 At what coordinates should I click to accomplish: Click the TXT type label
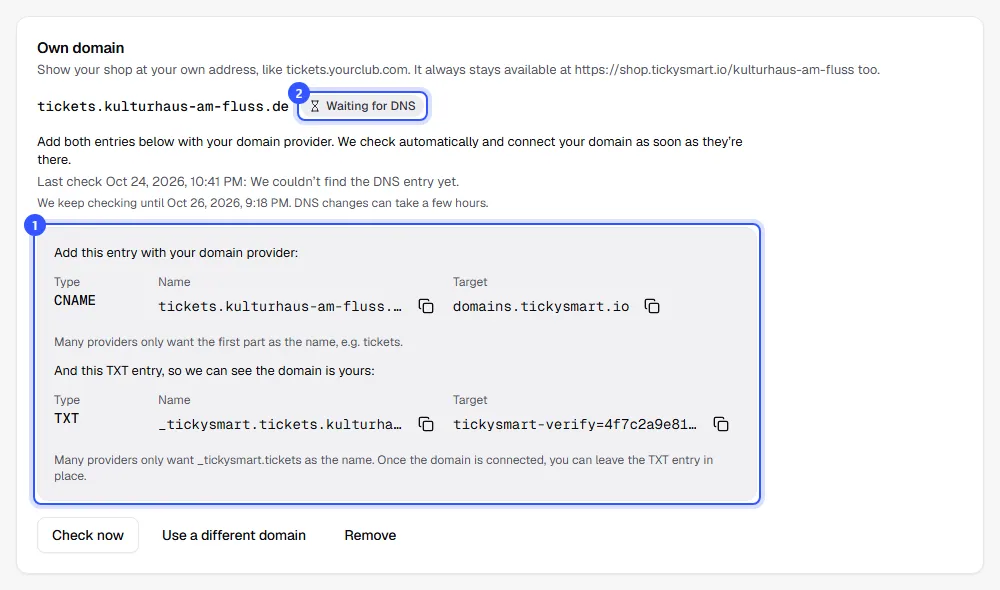[66, 418]
